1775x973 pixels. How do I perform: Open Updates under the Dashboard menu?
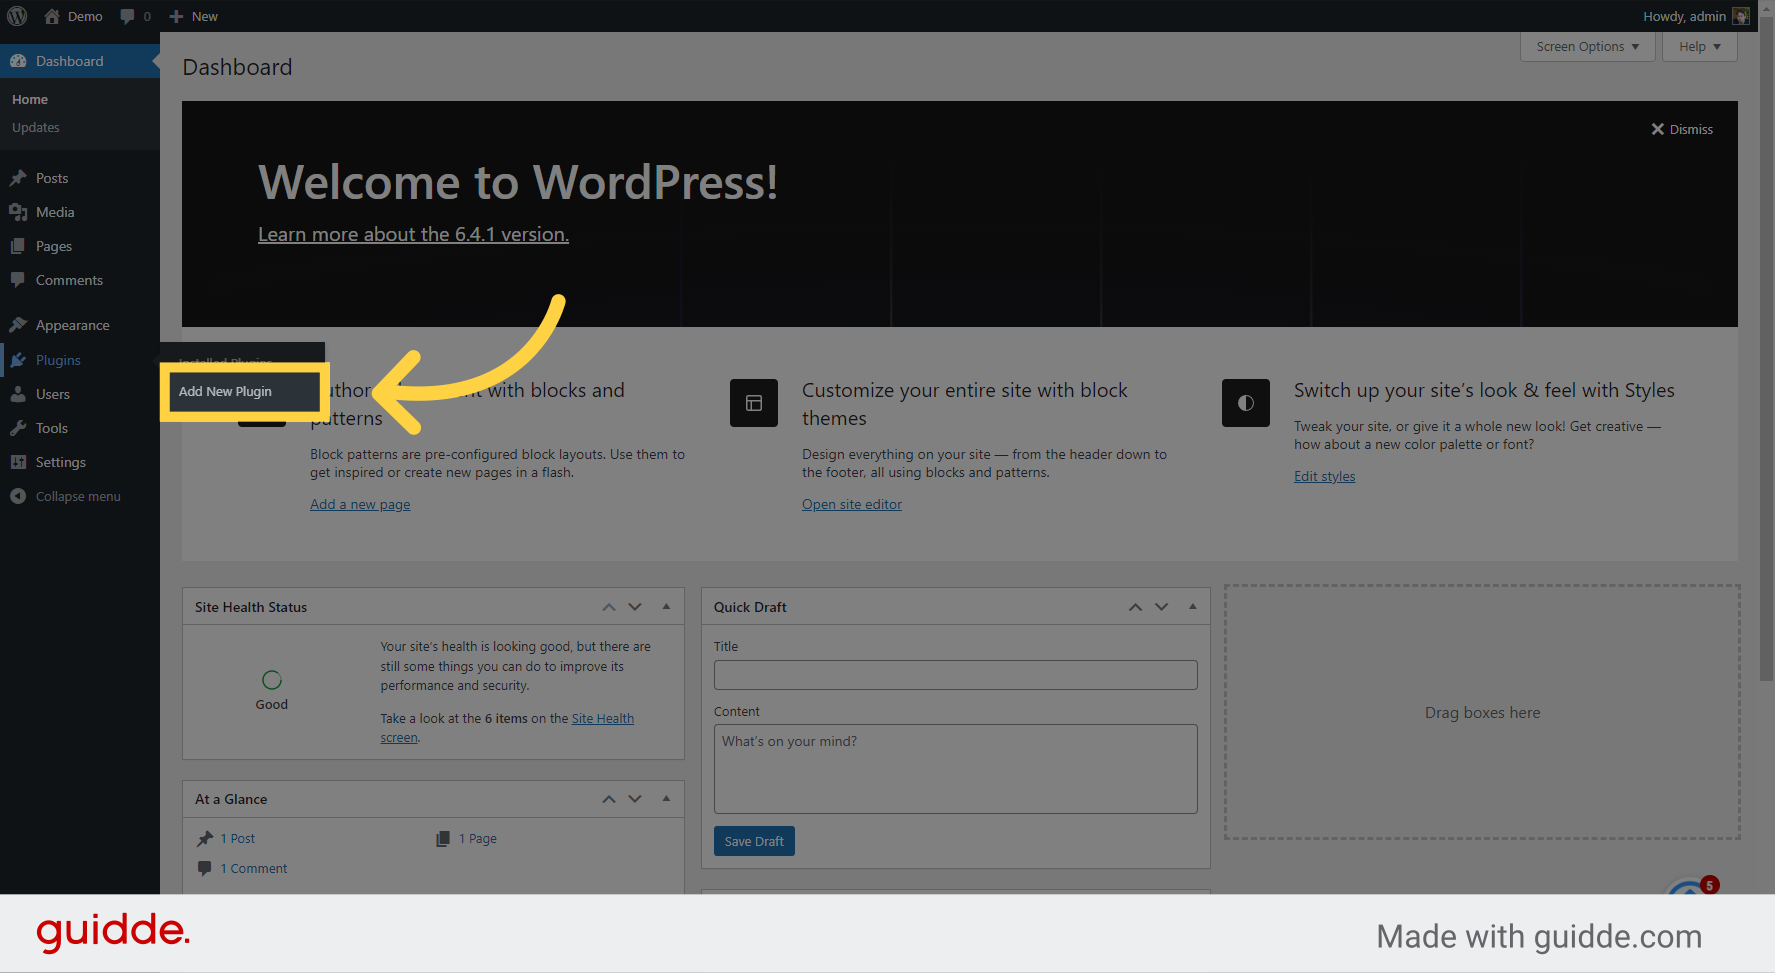coord(35,127)
